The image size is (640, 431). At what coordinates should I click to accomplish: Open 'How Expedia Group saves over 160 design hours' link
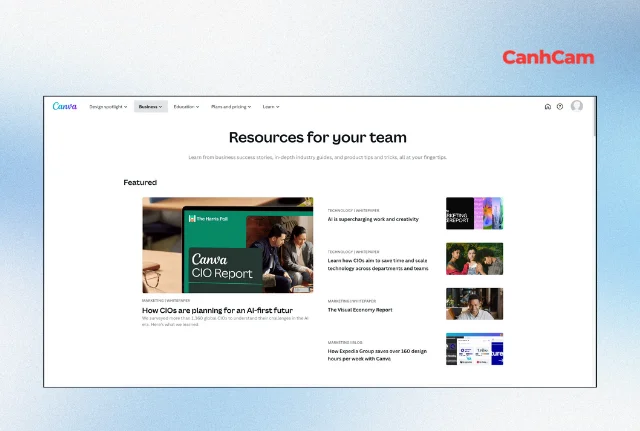tap(377, 355)
